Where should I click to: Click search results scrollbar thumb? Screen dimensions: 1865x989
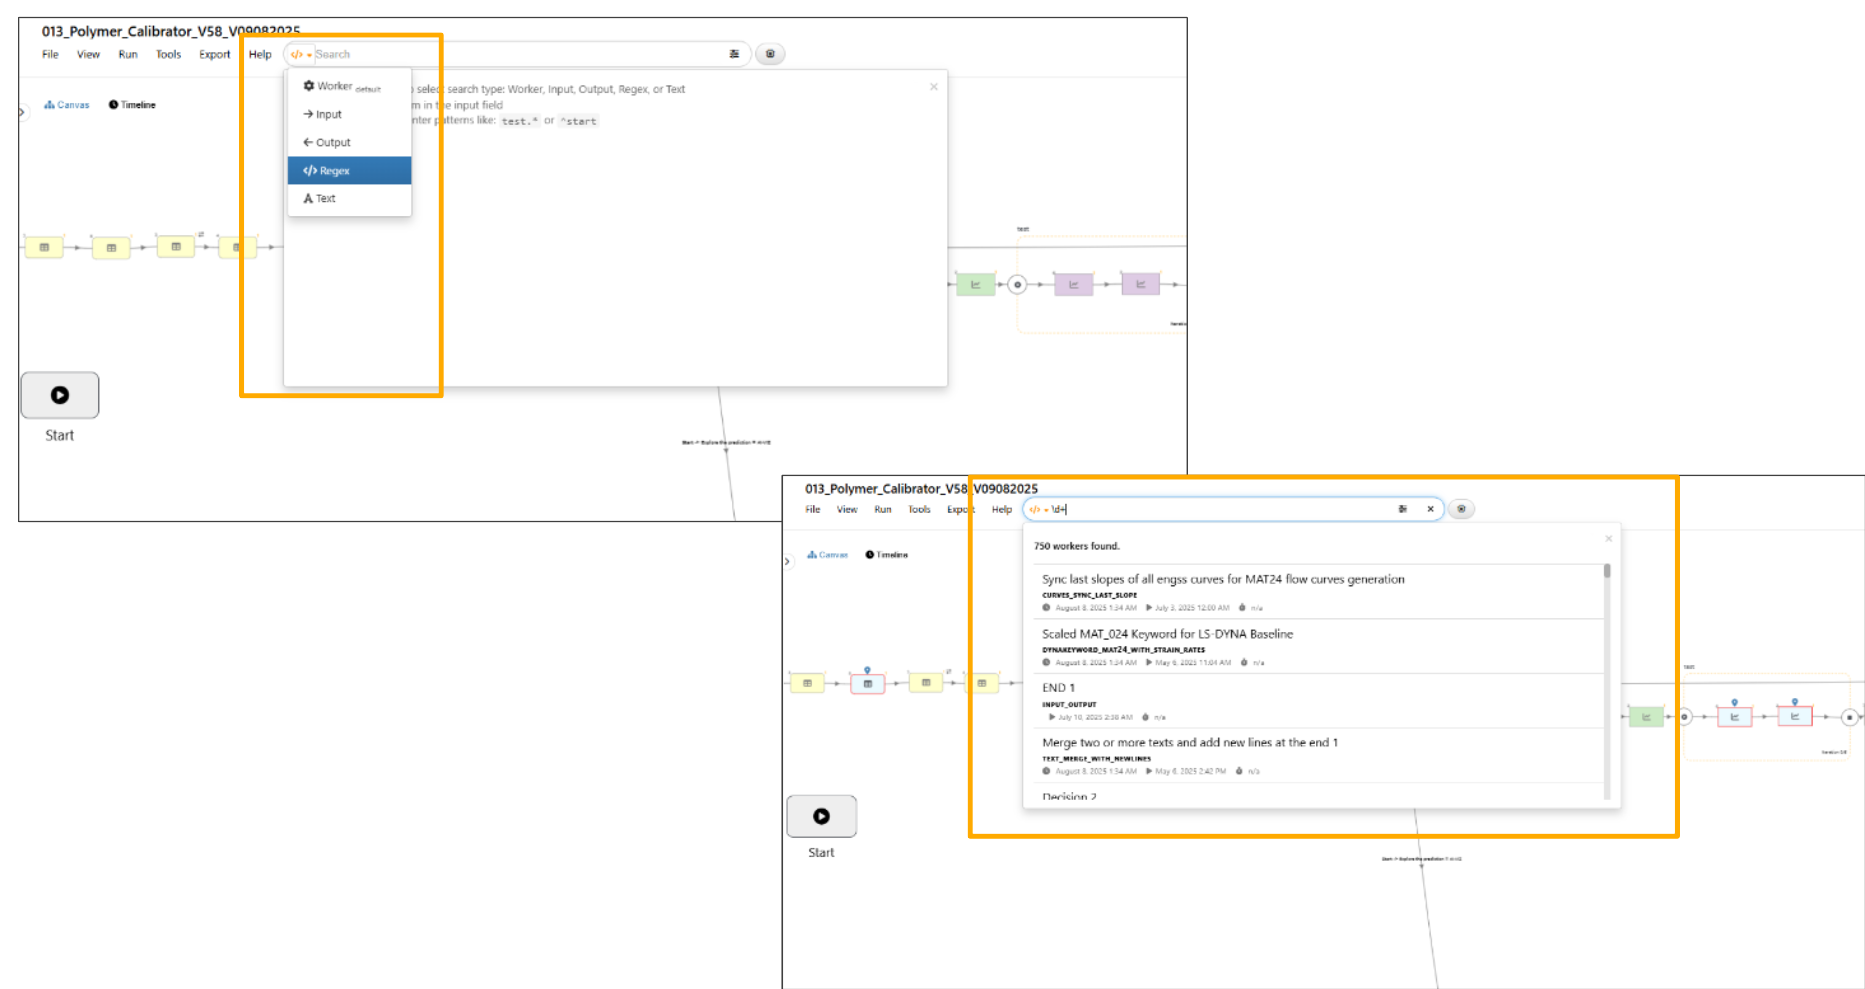pos(1607,571)
